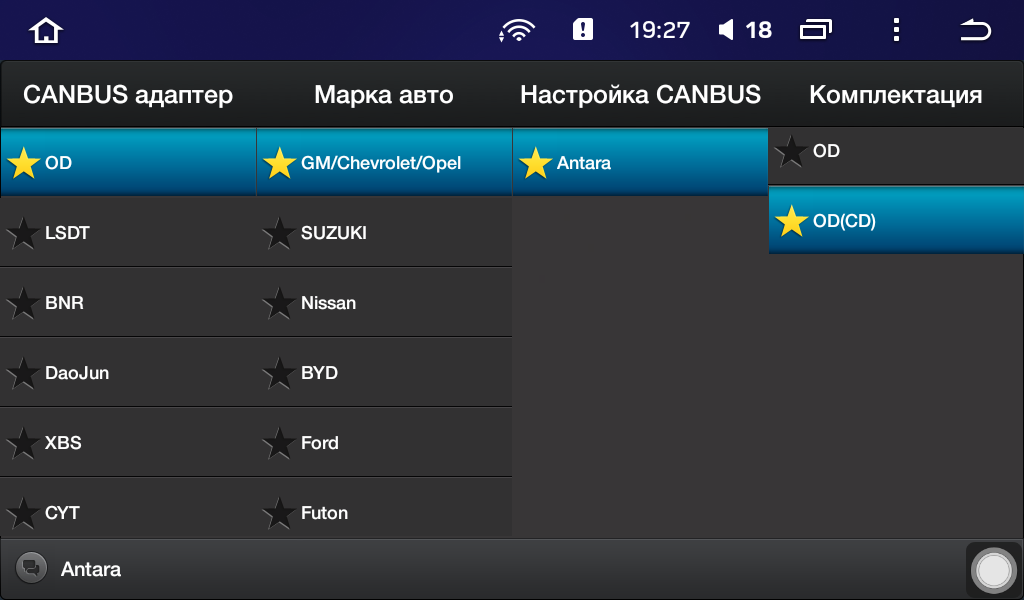Viewport: 1024px width, 600px height.
Task: Tap the alert notification icon
Action: tap(583, 29)
